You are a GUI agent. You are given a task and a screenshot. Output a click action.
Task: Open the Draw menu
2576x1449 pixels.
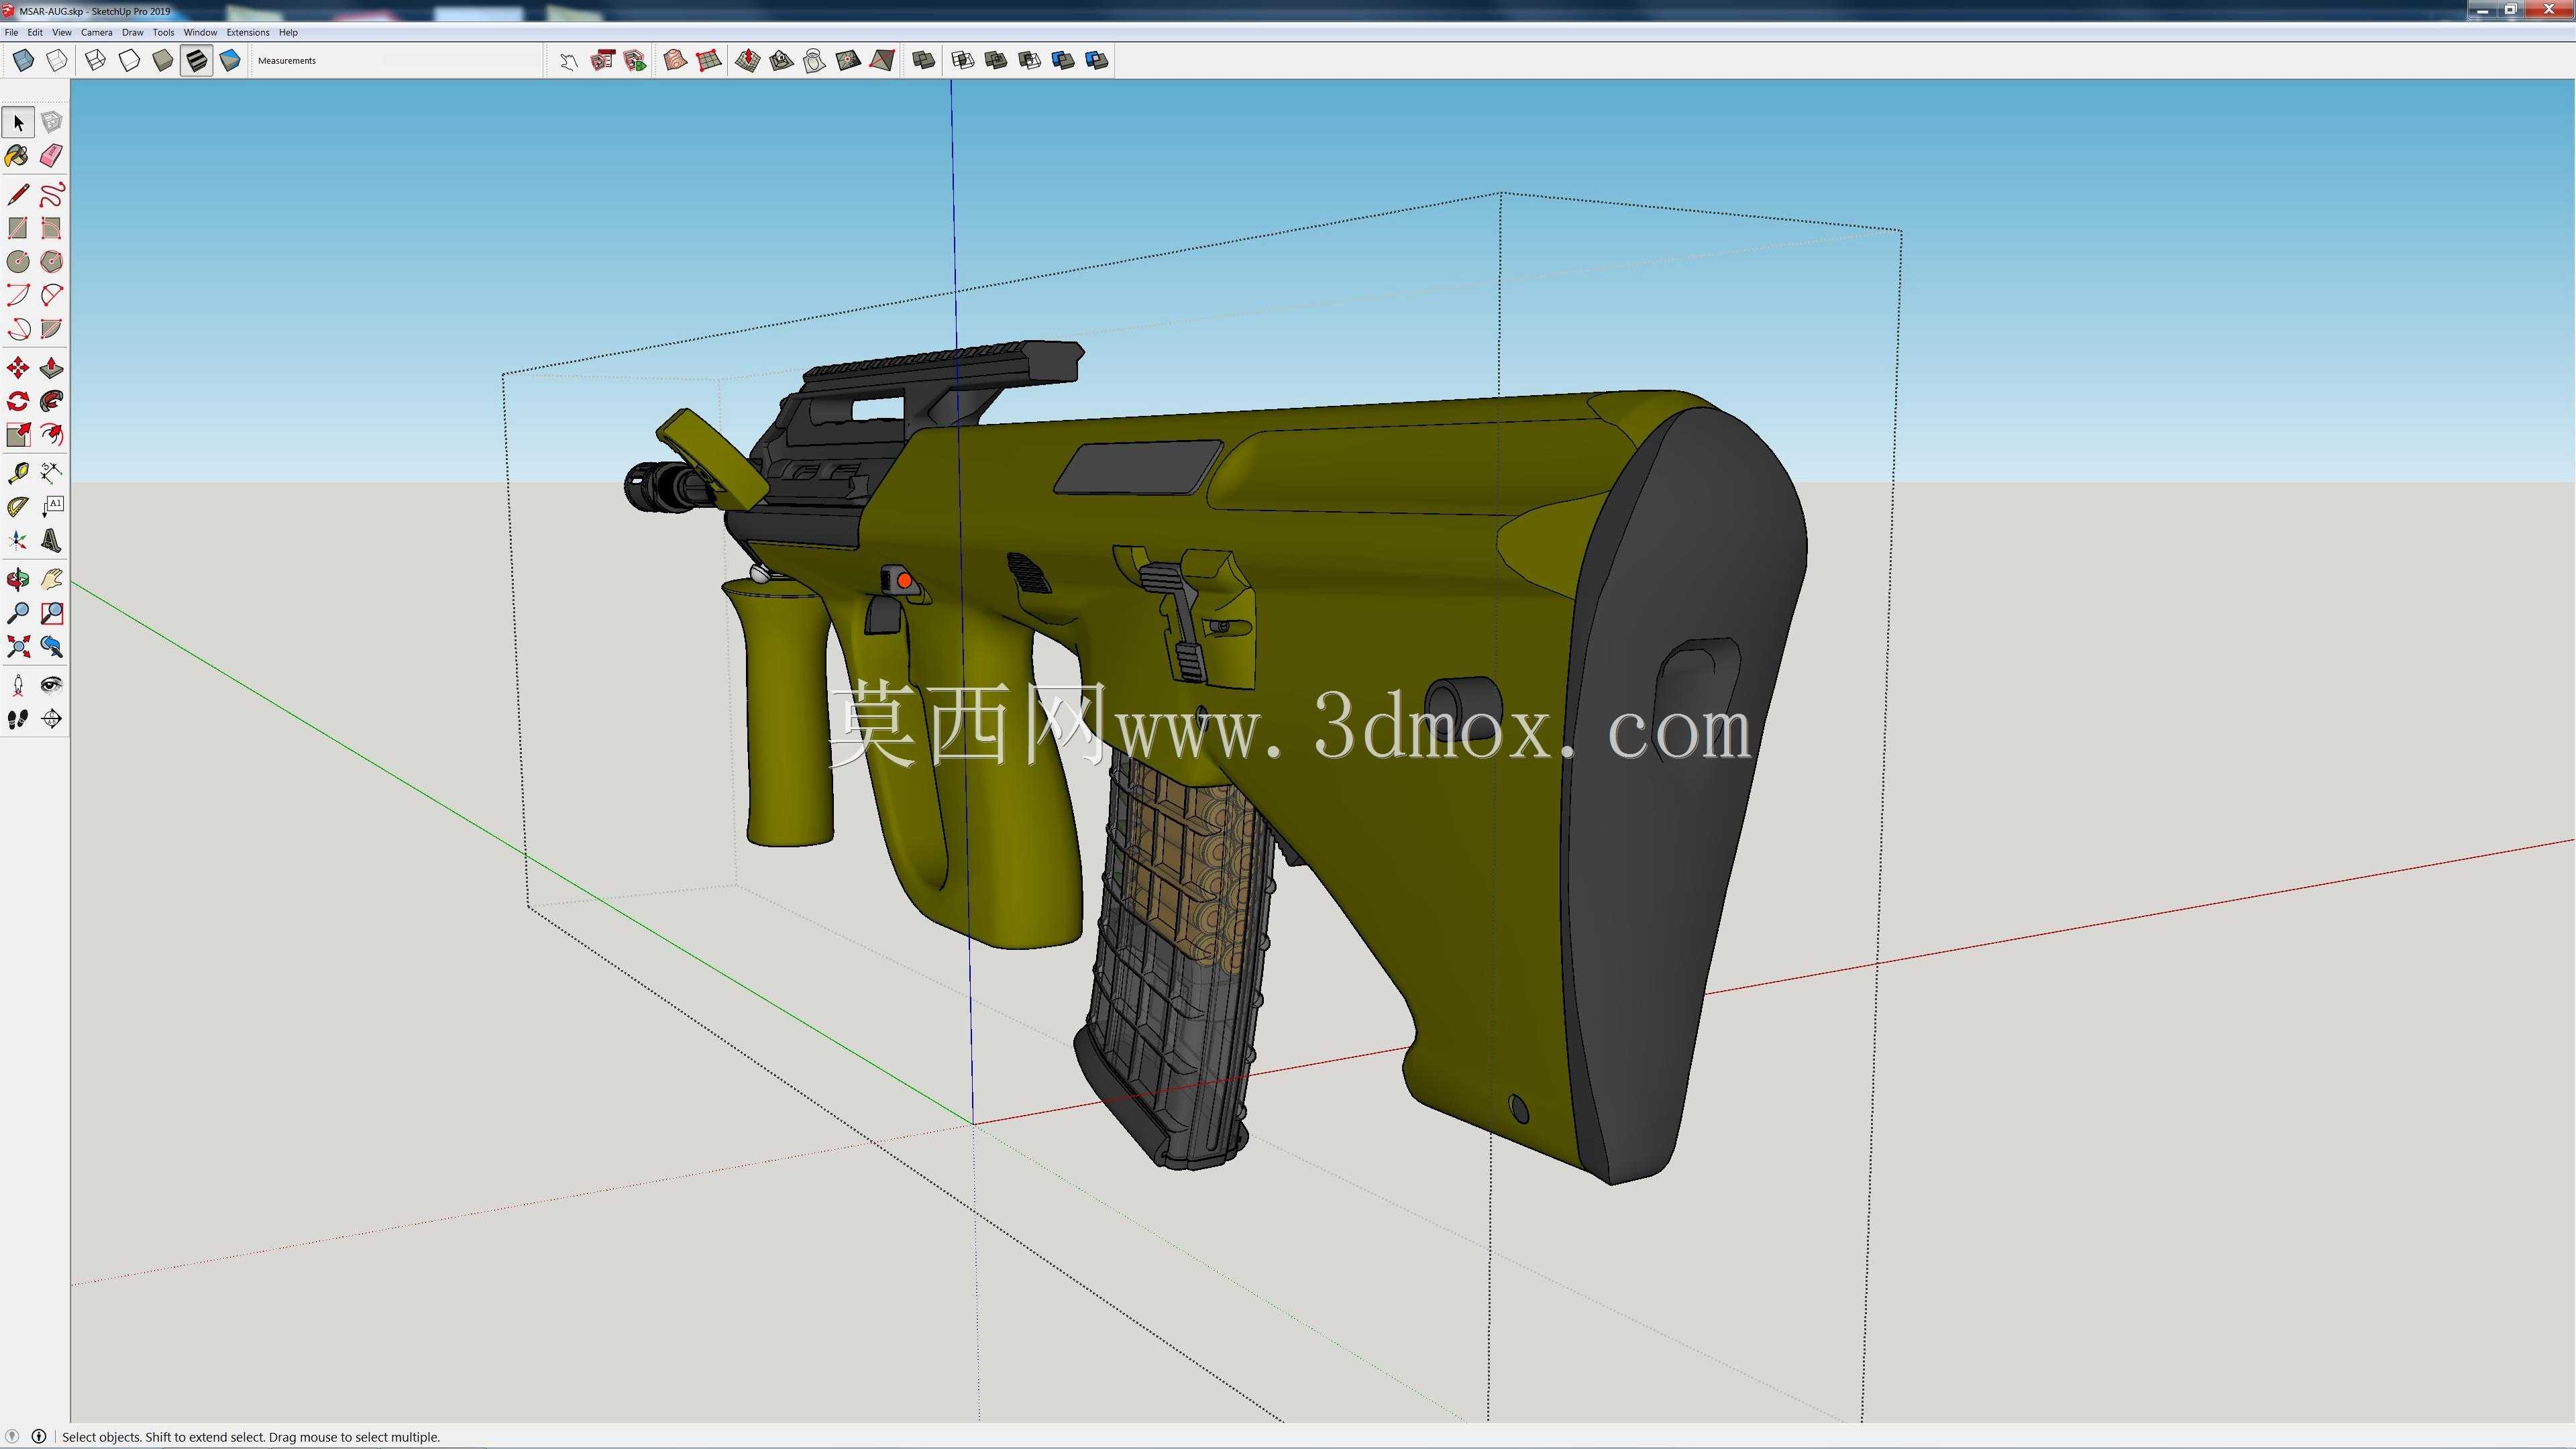(x=132, y=32)
